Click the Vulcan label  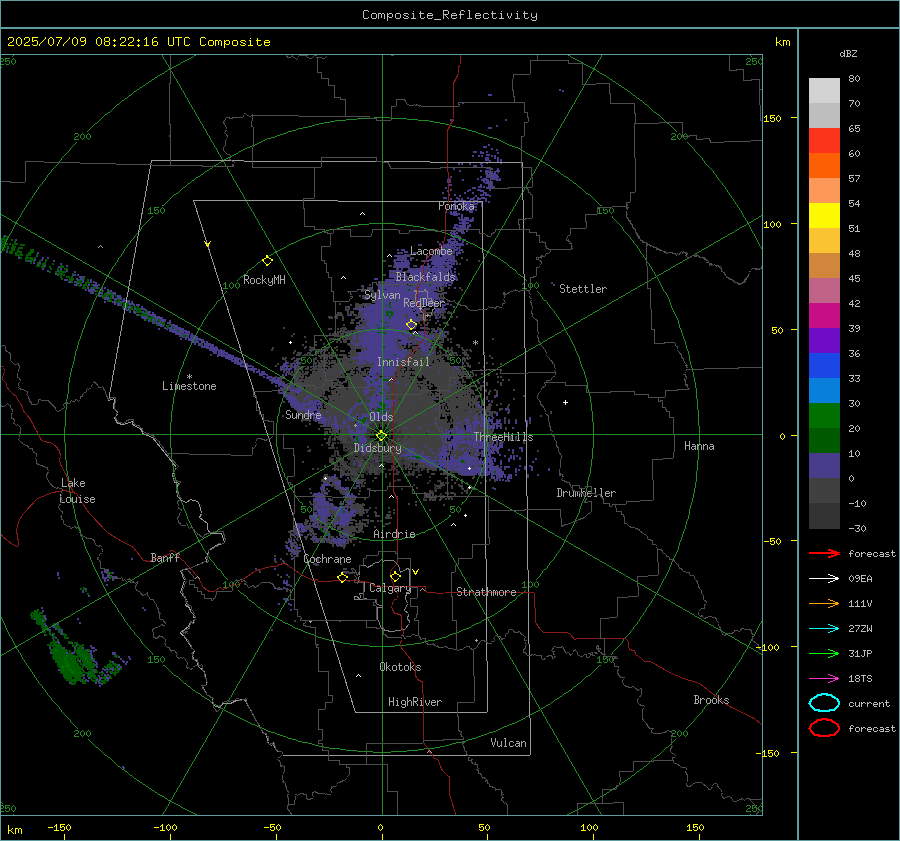click(x=508, y=743)
